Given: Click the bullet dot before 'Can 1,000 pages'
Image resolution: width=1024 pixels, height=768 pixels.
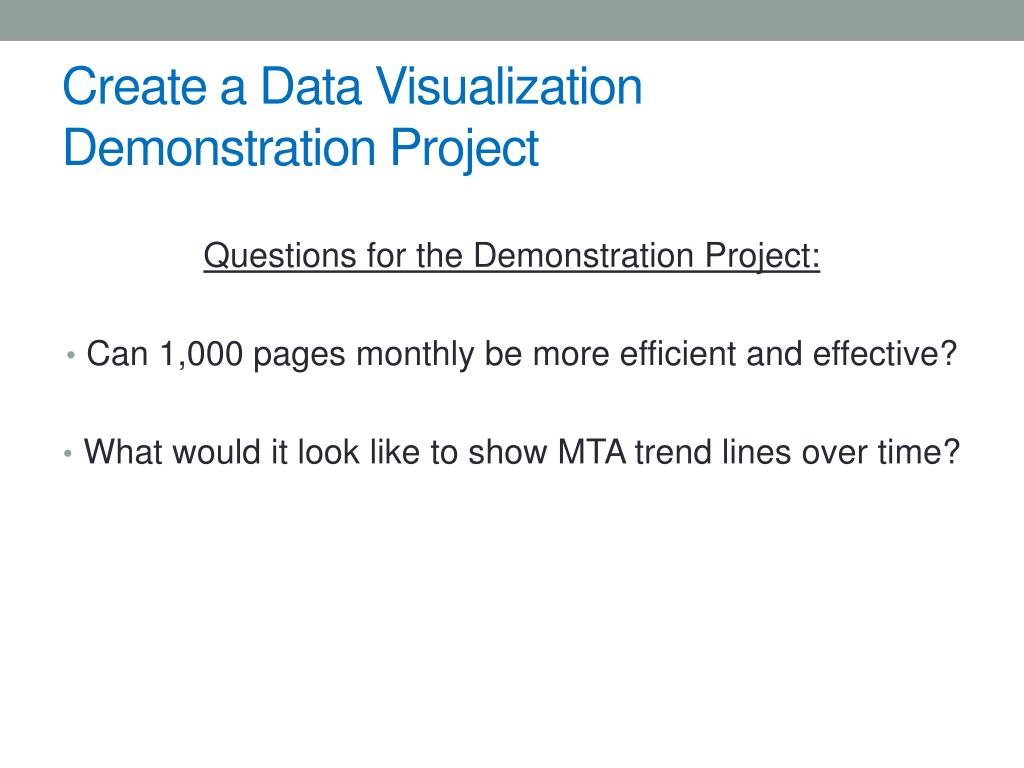Looking at the screenshot, I should [71, 356].
